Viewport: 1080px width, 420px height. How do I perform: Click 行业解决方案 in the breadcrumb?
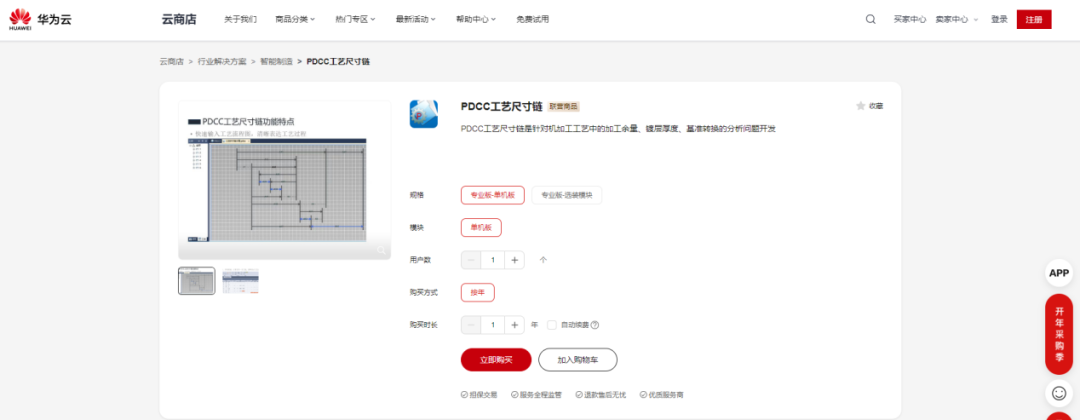[x=222, y=61]
